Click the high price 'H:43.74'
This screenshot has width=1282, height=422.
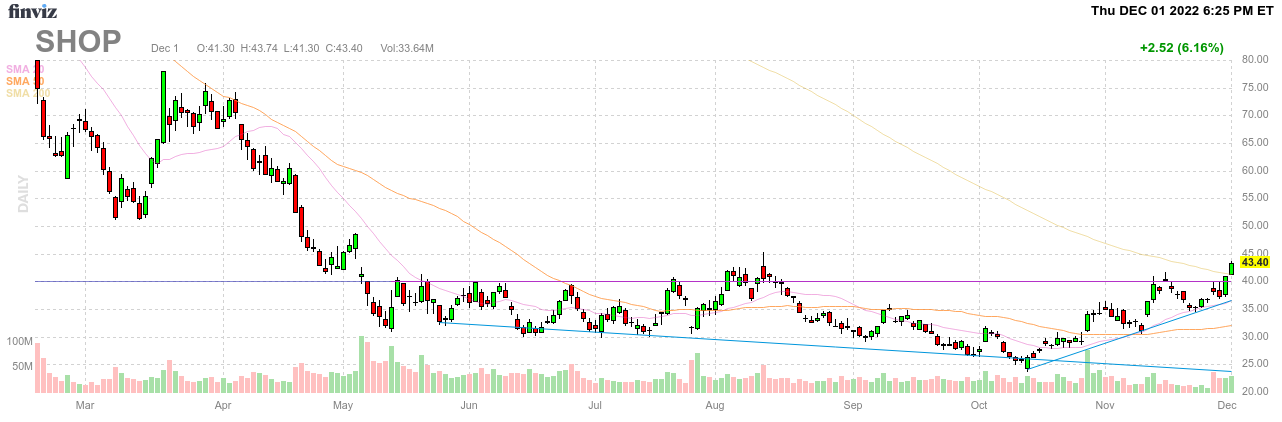point(259,48)
